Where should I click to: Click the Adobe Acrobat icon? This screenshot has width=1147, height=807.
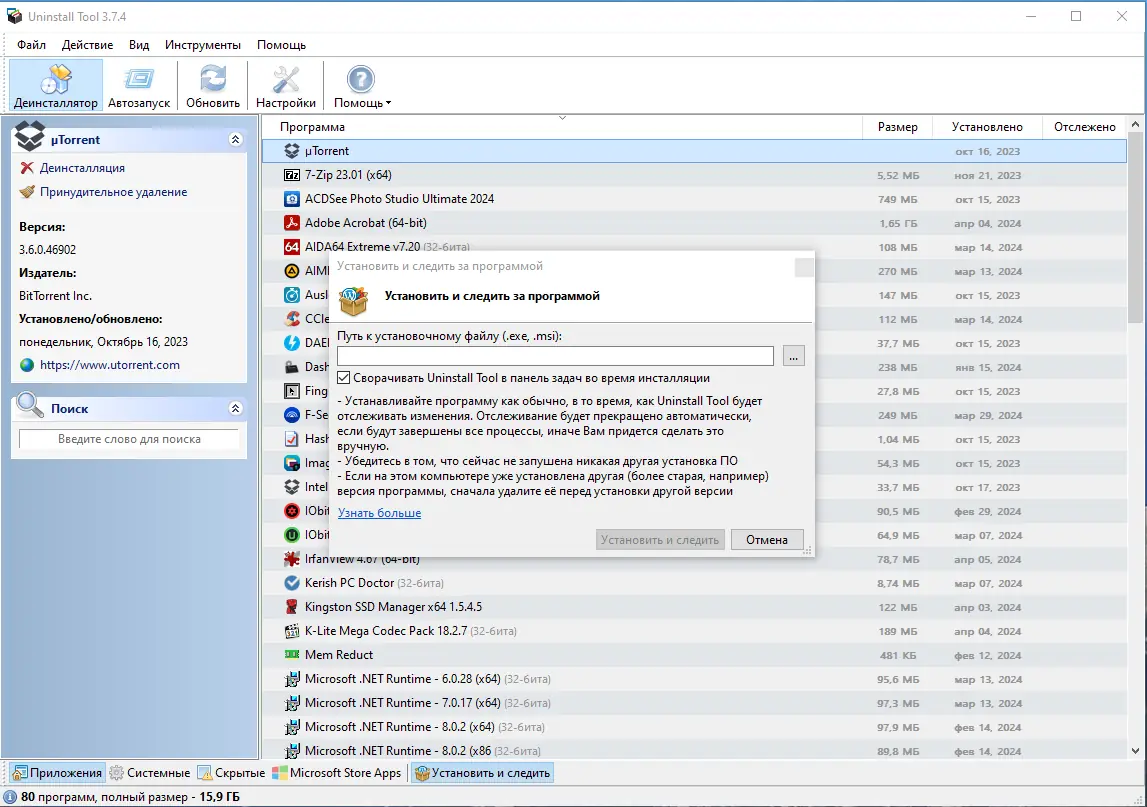[x=292, y=223]
